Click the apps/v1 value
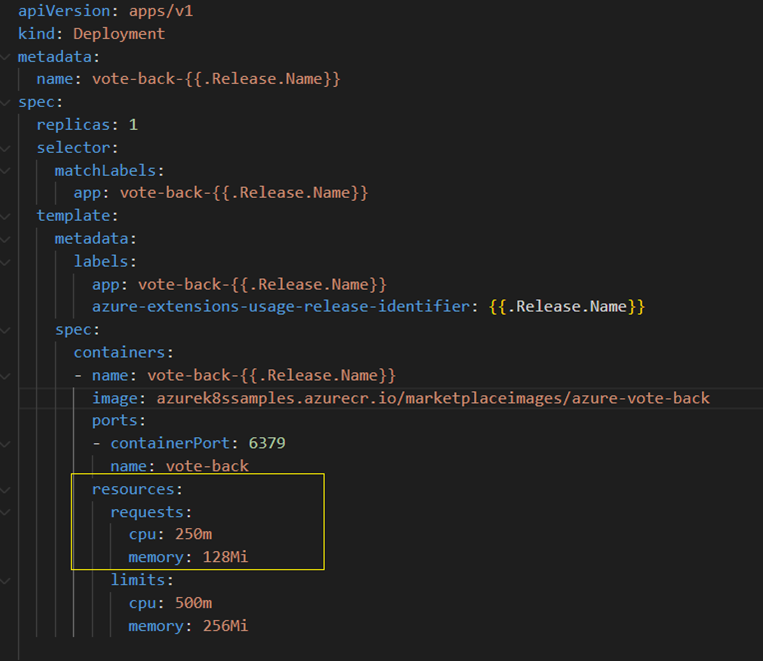The width and height of the screenshot is (763, 661). point(161,11)
